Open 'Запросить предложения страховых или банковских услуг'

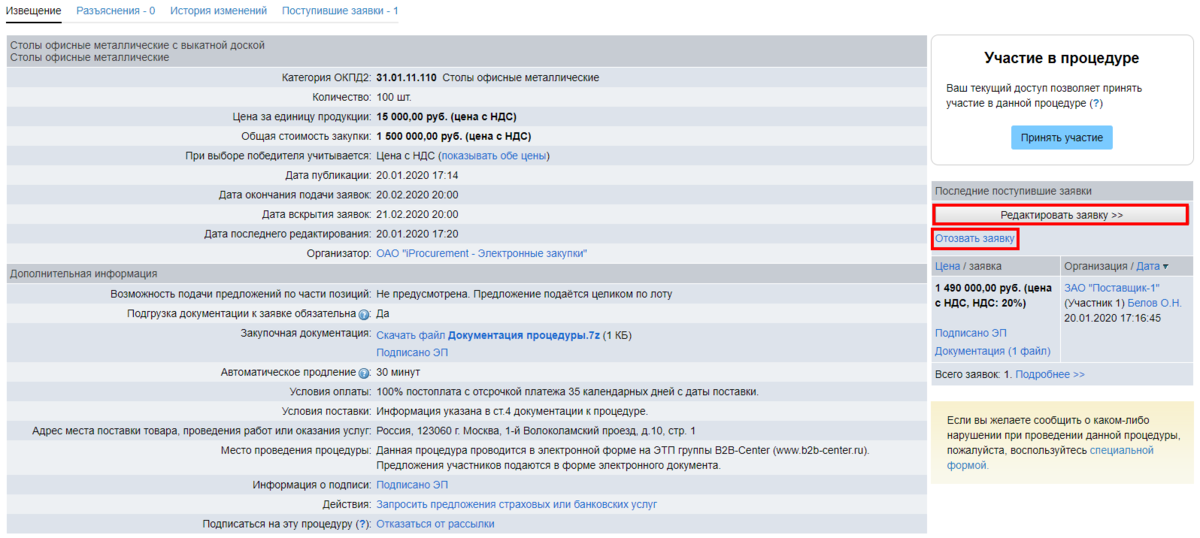[516, 504]
